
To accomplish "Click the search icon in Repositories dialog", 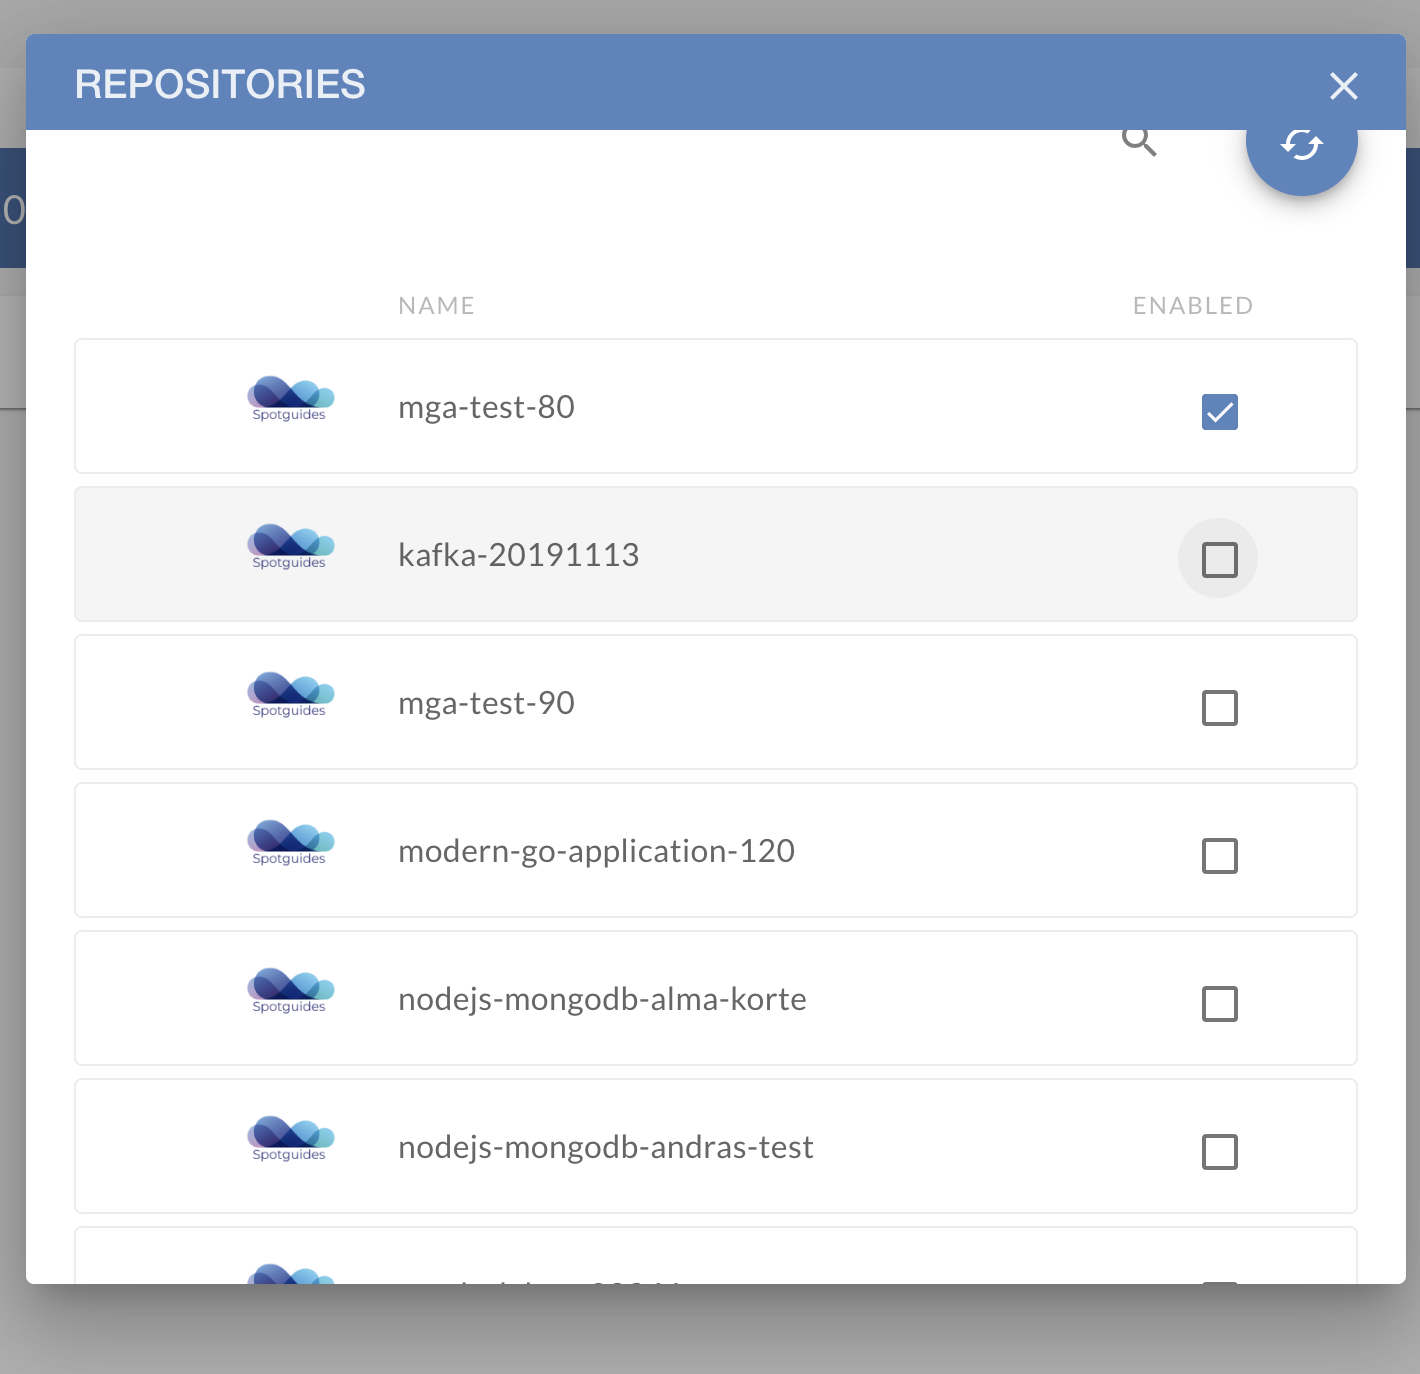I will (1139, 141).
